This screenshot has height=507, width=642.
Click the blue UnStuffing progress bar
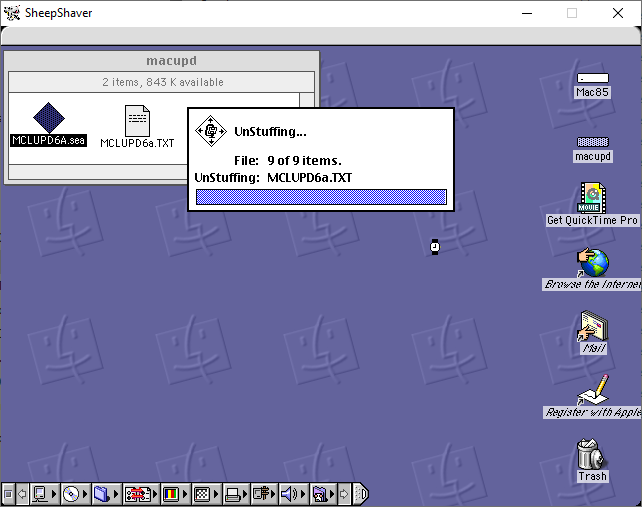[321, 197]
